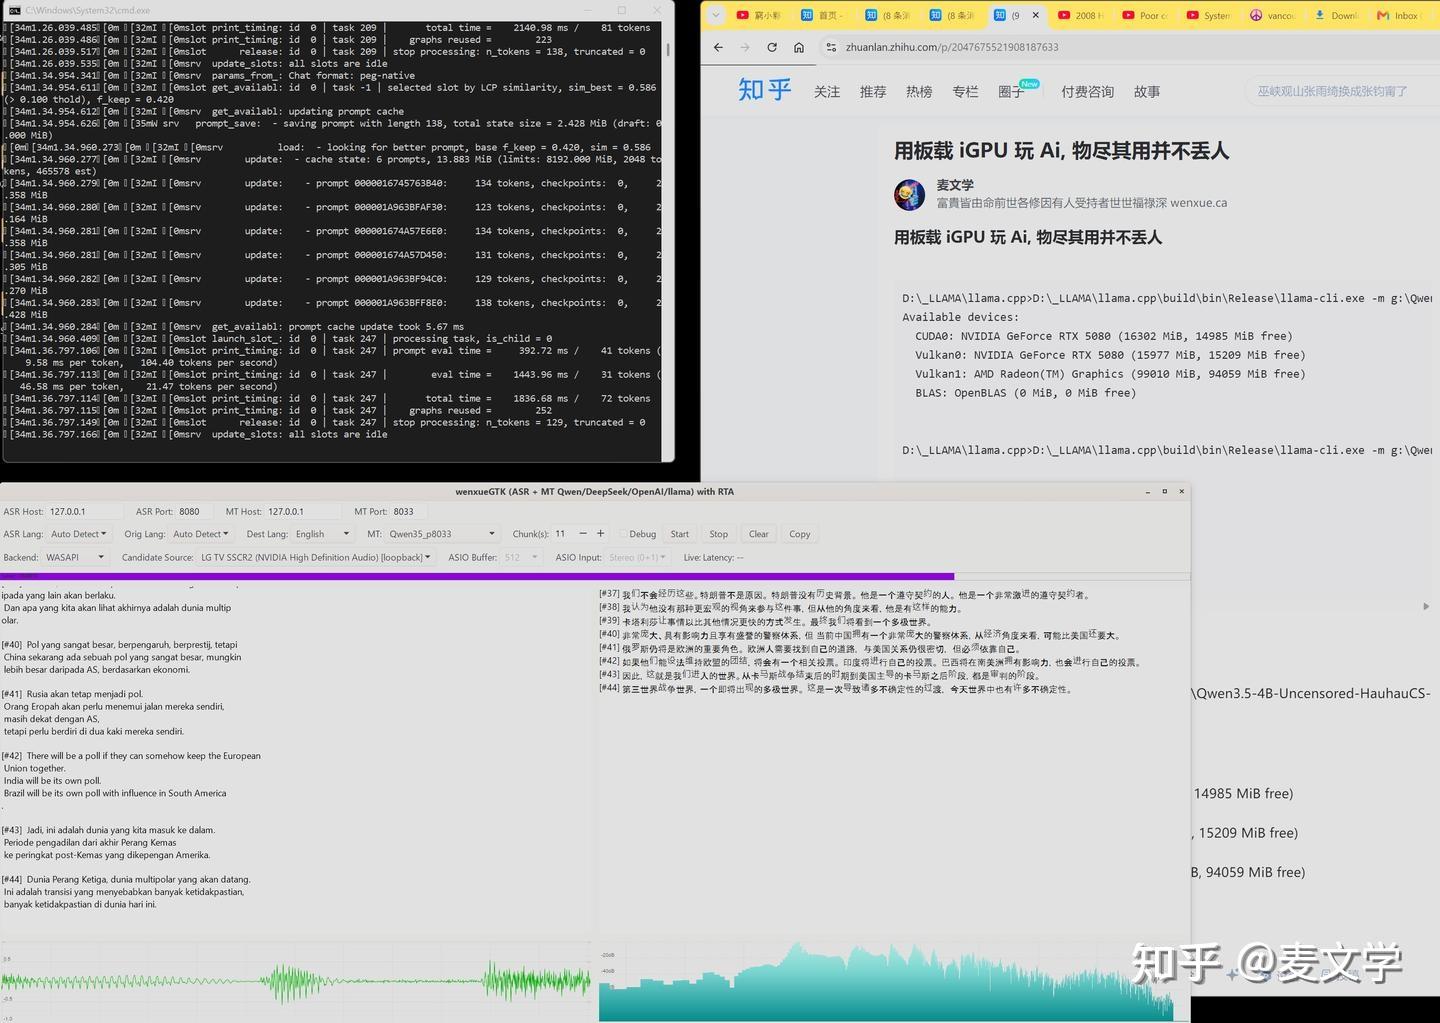Close the wenxueGTK window
Screen dimensions: 1440x1023
[x=1181, y=491]
